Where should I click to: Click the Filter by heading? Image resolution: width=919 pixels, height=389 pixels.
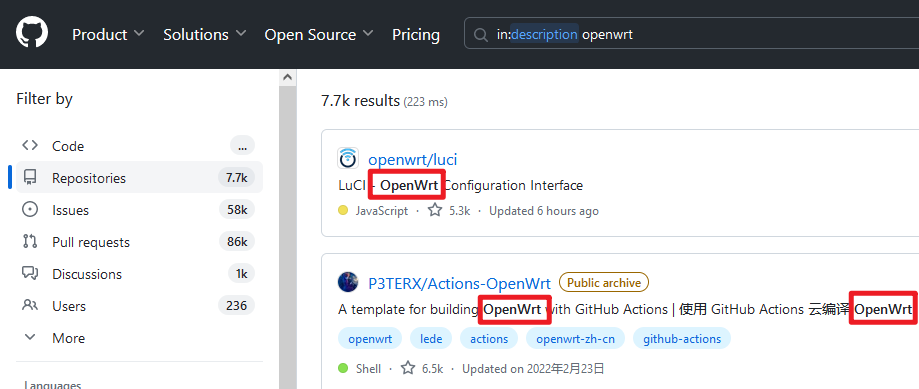click(45, 99)
